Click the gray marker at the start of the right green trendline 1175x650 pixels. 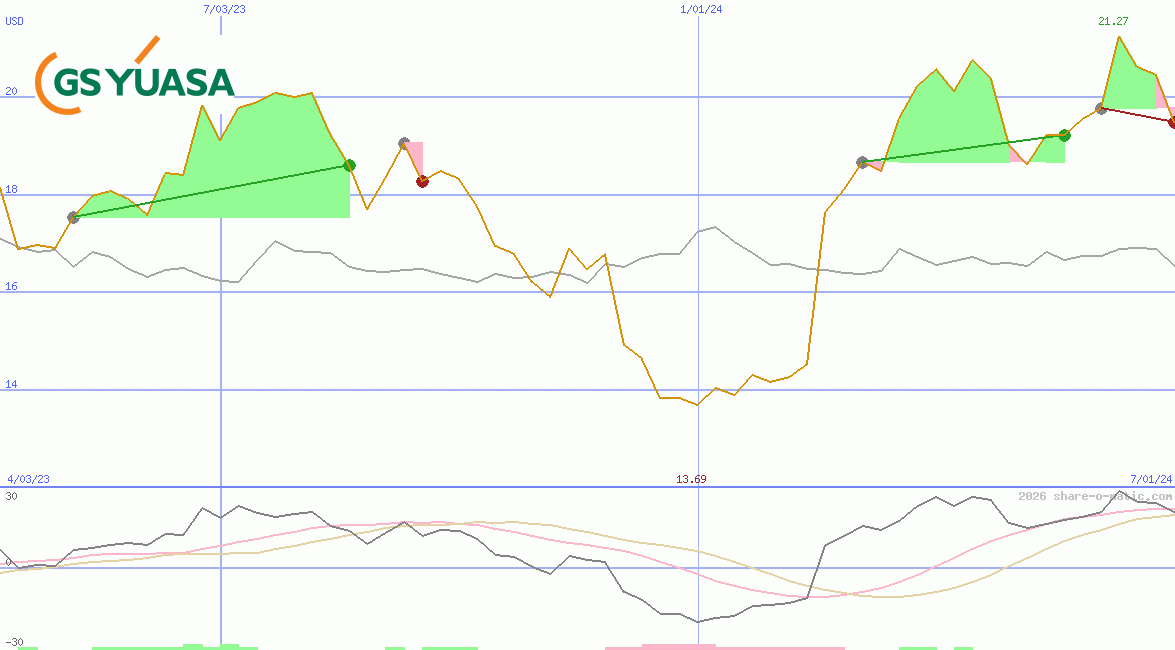tap(862, 159)
